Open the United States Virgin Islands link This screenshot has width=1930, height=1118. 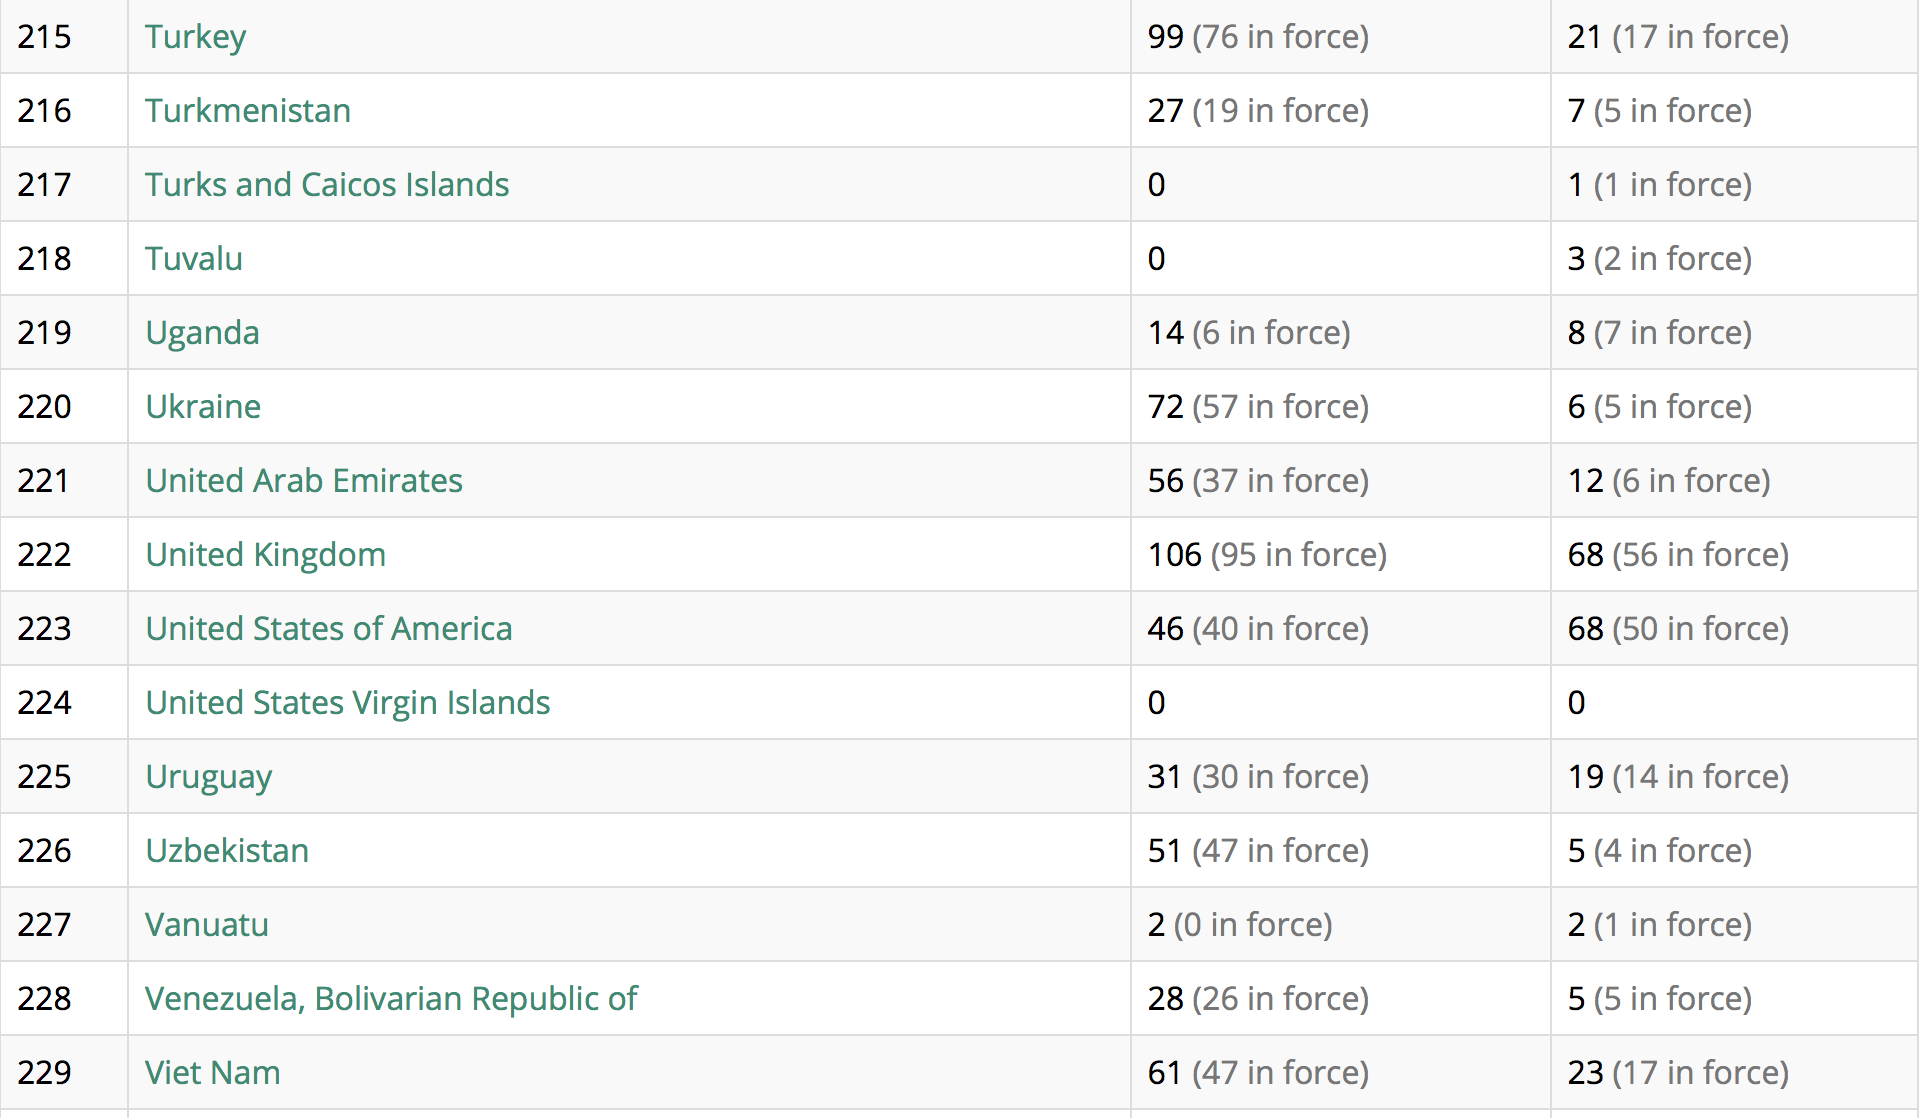(348, 703)
